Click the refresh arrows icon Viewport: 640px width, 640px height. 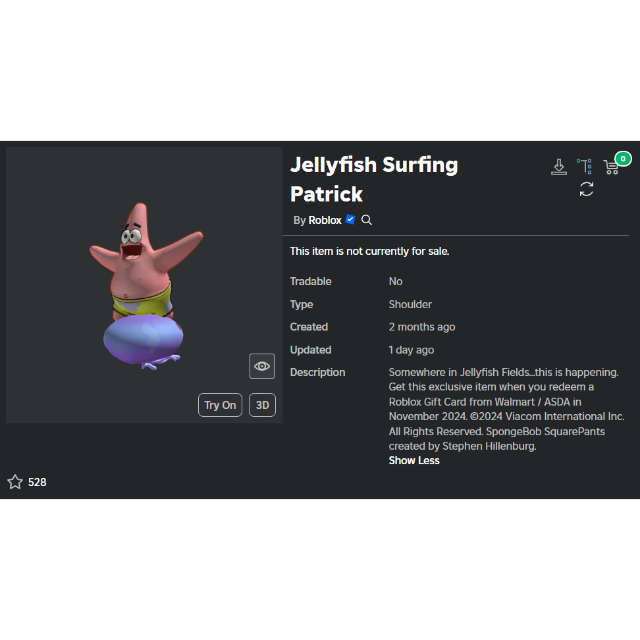click(x=586, y=189)
